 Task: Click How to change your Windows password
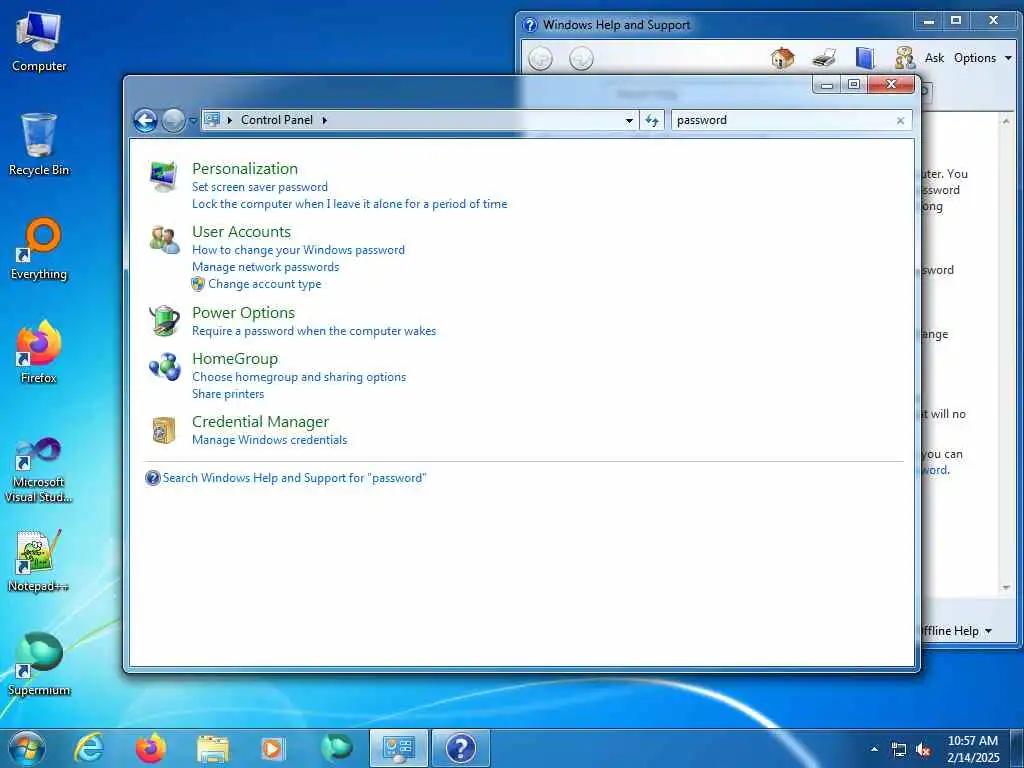click(x=298, y=250)
